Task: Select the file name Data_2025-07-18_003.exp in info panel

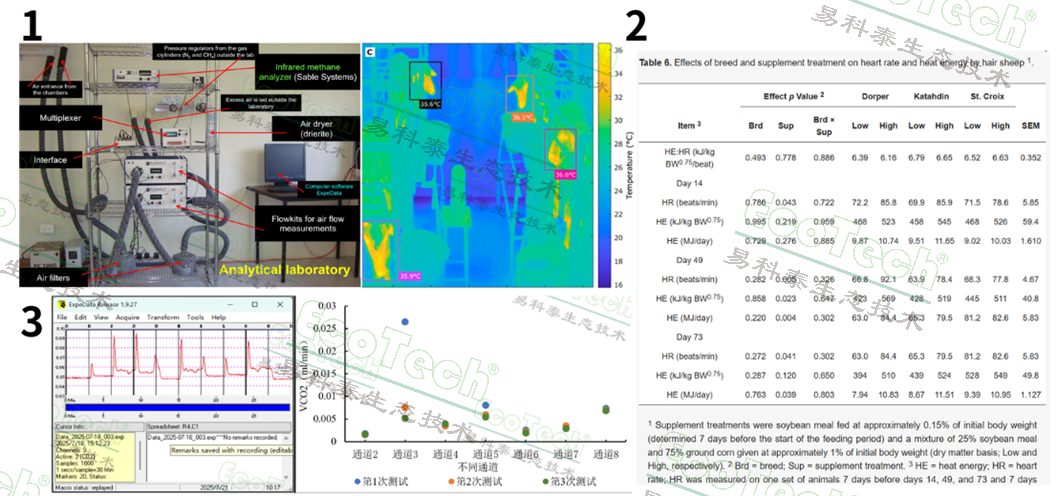Action: click(90, 437)
